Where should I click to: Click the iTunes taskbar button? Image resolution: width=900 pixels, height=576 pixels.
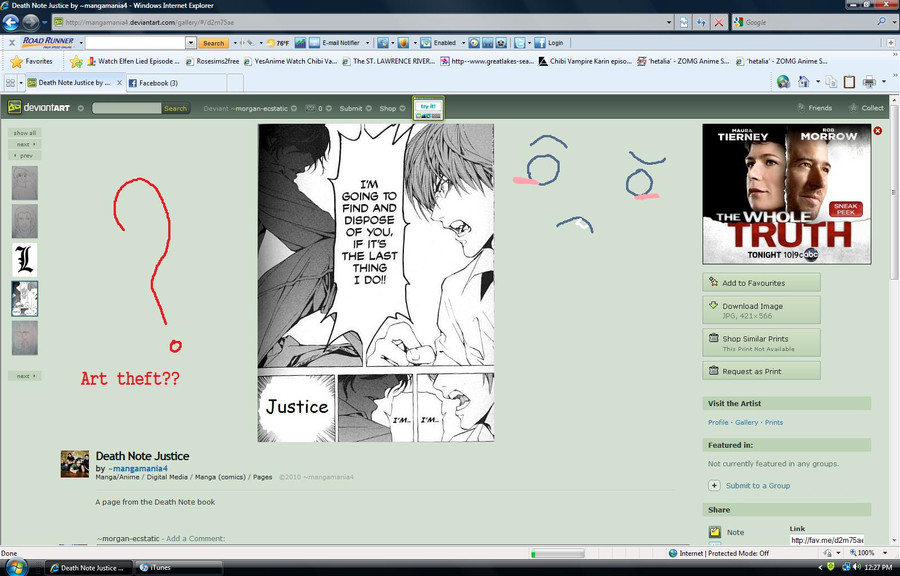coord(179,567)
